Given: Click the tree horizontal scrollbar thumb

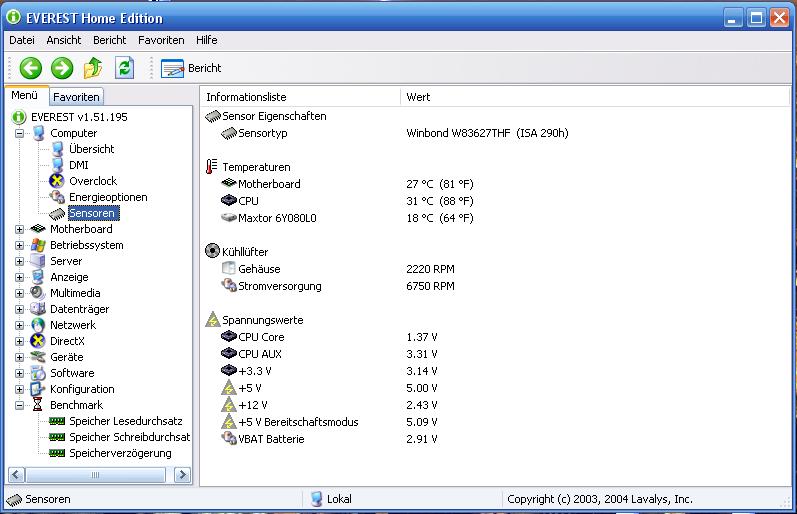Looking at the screenshot, I should (96, 475).
